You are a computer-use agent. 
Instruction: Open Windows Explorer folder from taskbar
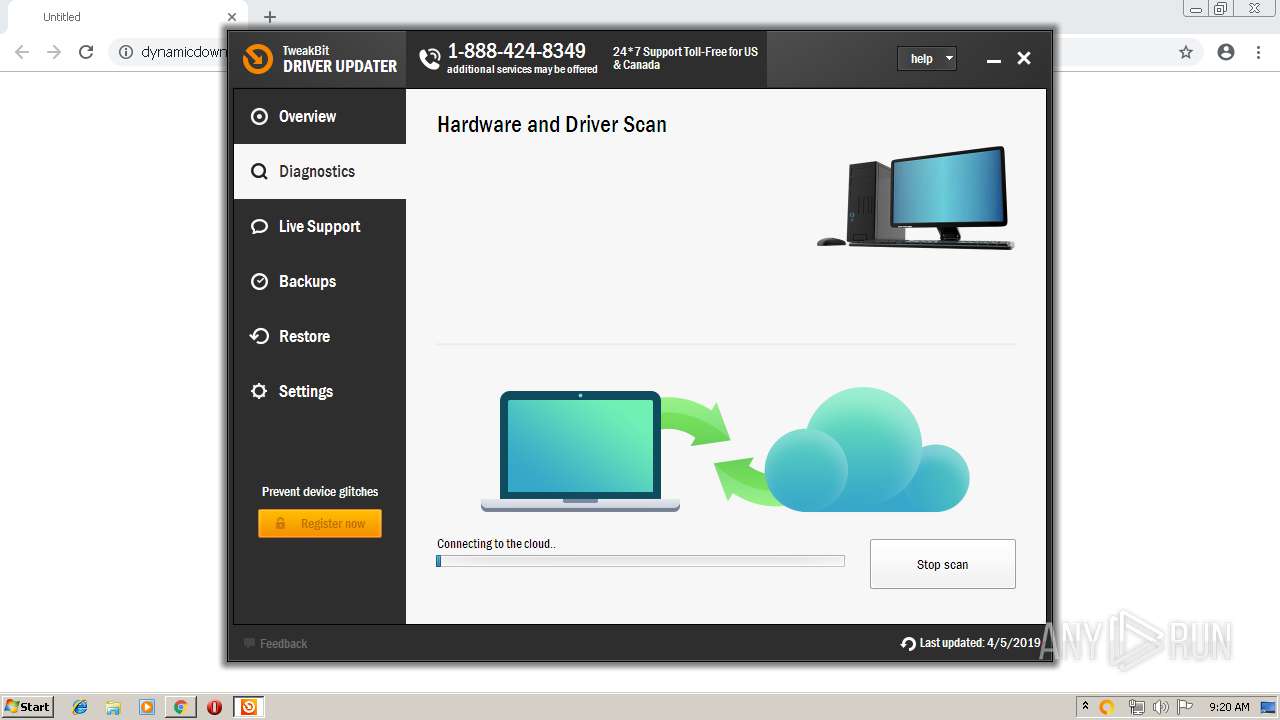click(113, 707)
